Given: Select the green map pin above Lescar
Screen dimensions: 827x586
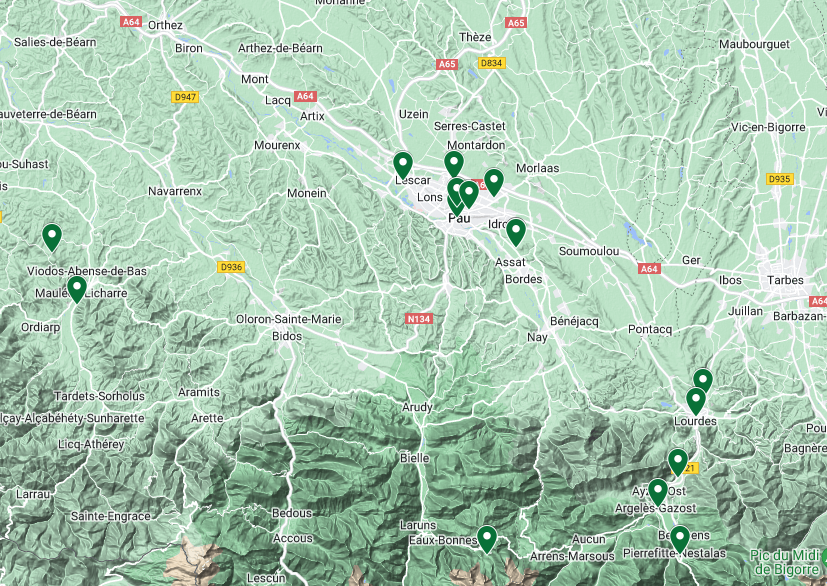Looking at the screenshot, I should click(403, 165).
